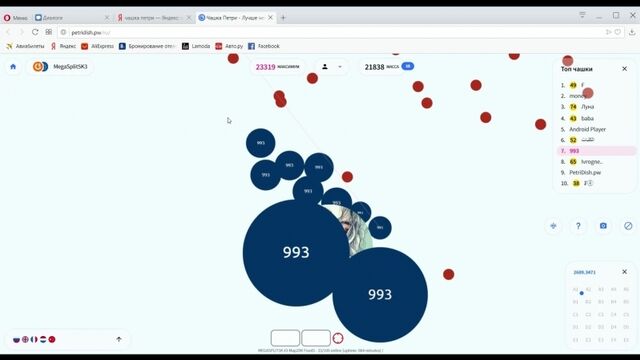640x360 pixels.
Task: Take a screenshot with the camera icon
Action: click(x=603, y=226)
